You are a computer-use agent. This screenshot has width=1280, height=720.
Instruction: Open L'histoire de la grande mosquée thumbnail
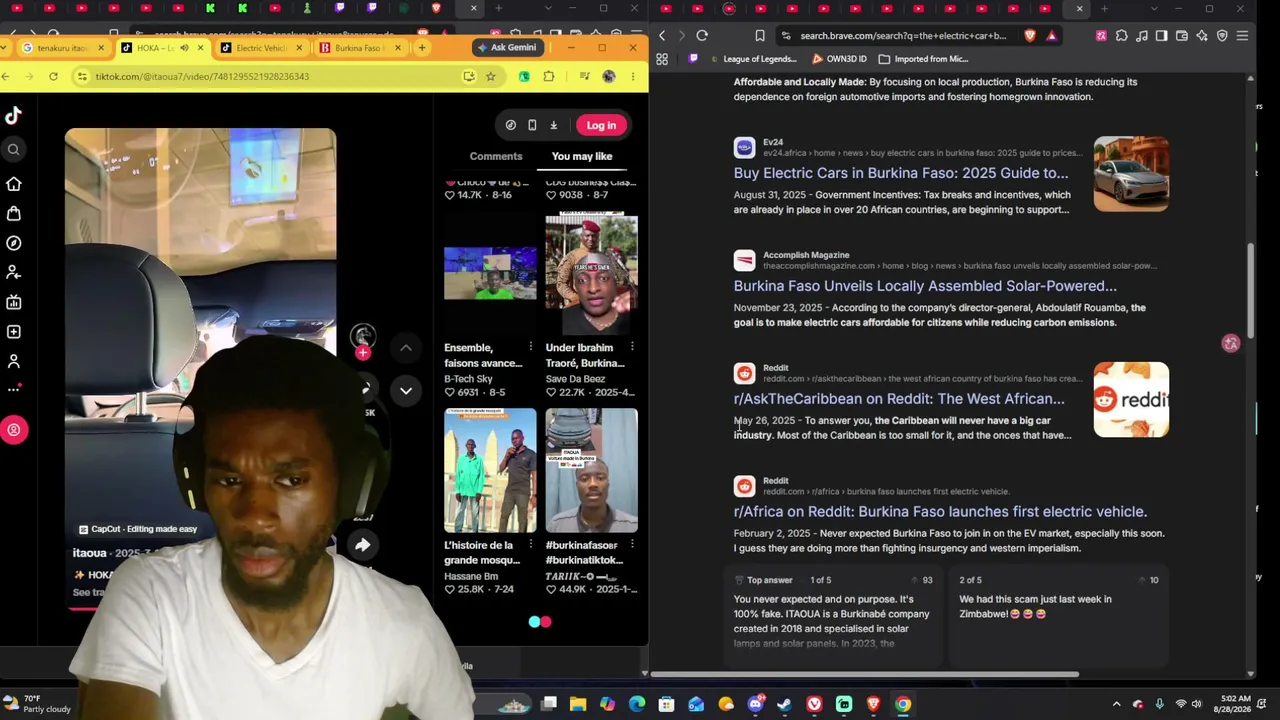[490, 470]
